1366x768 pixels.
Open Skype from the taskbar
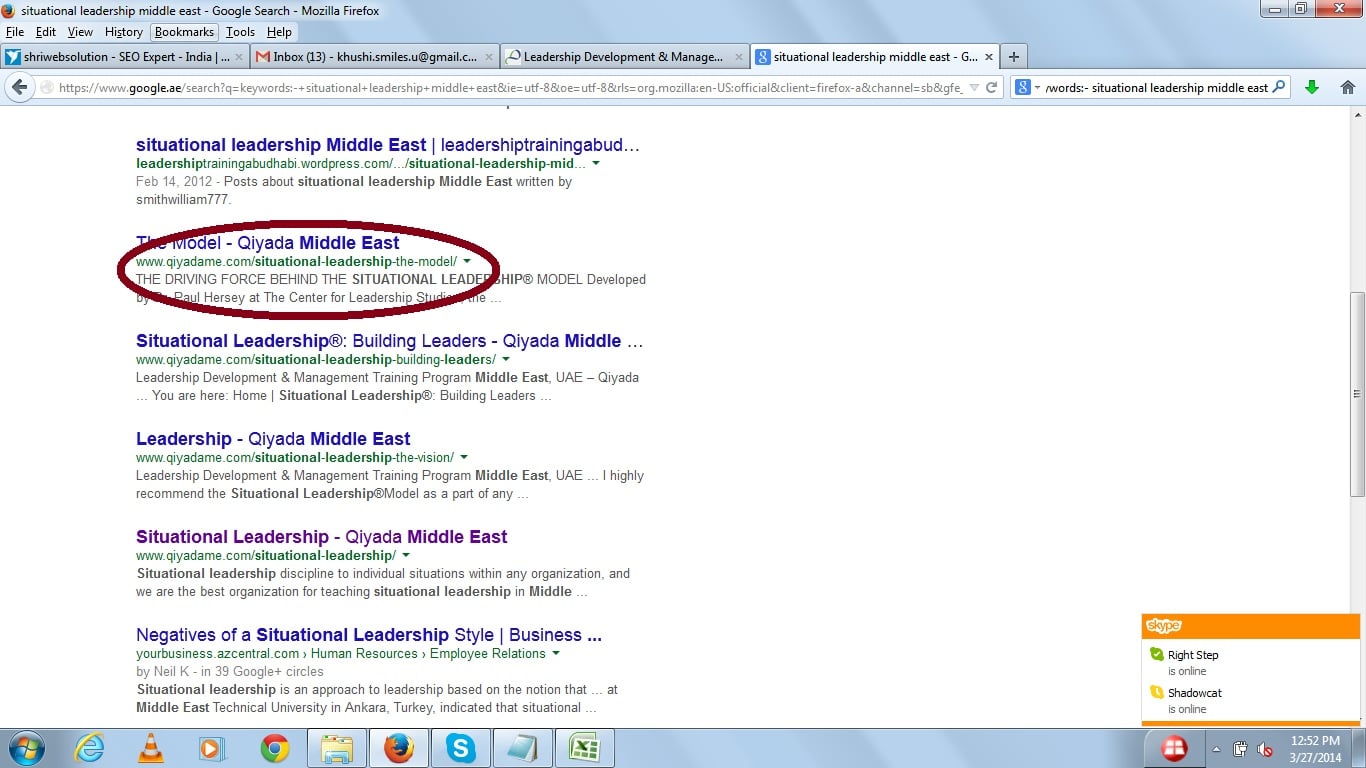[460, 748]
